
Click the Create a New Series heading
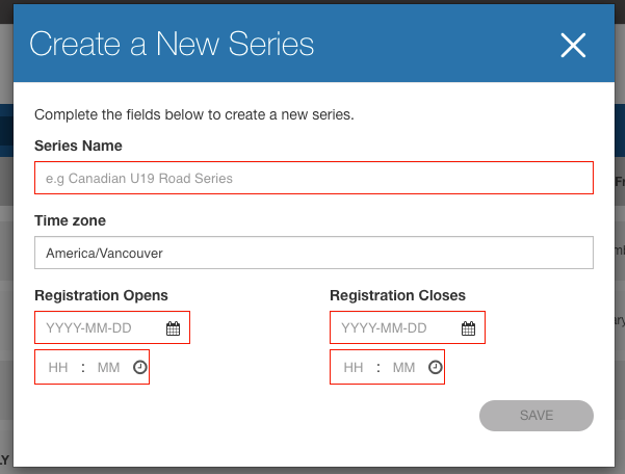(172, 44)
